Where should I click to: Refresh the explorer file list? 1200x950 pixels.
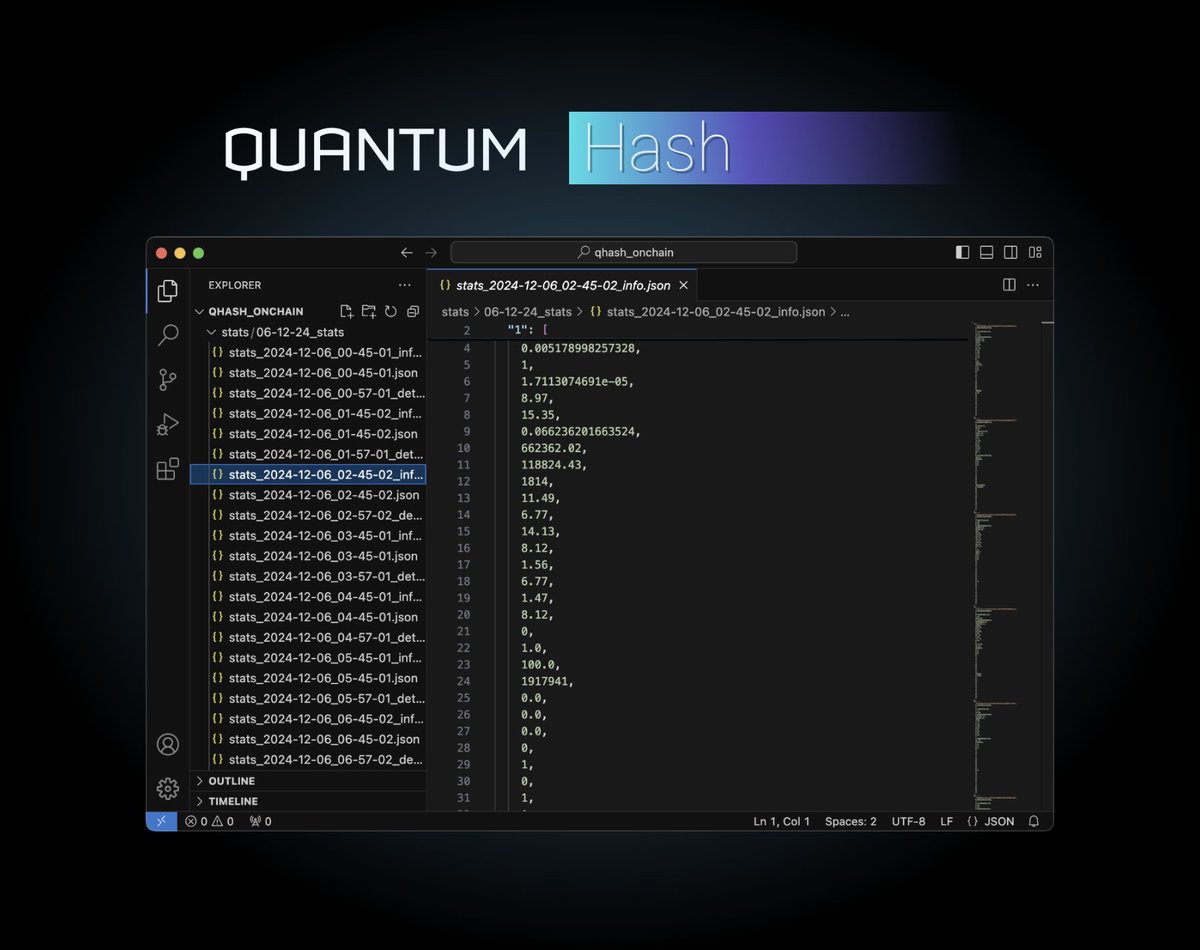tap(390, 311)
